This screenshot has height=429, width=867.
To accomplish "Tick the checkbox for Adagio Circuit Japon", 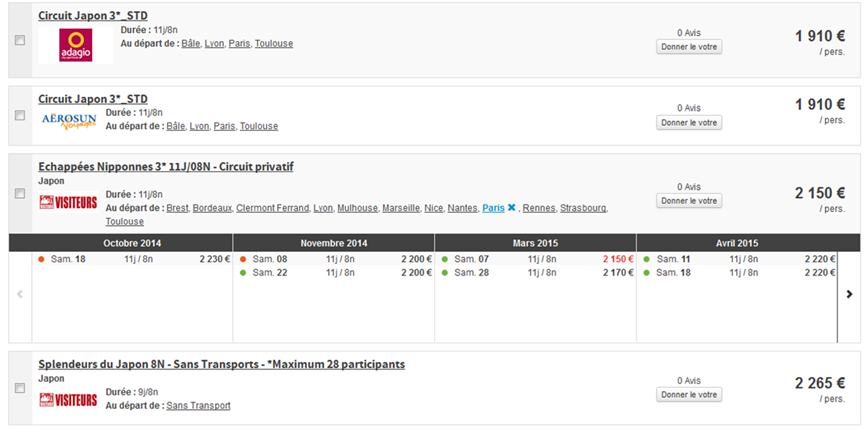I will (x=20, y=41).
